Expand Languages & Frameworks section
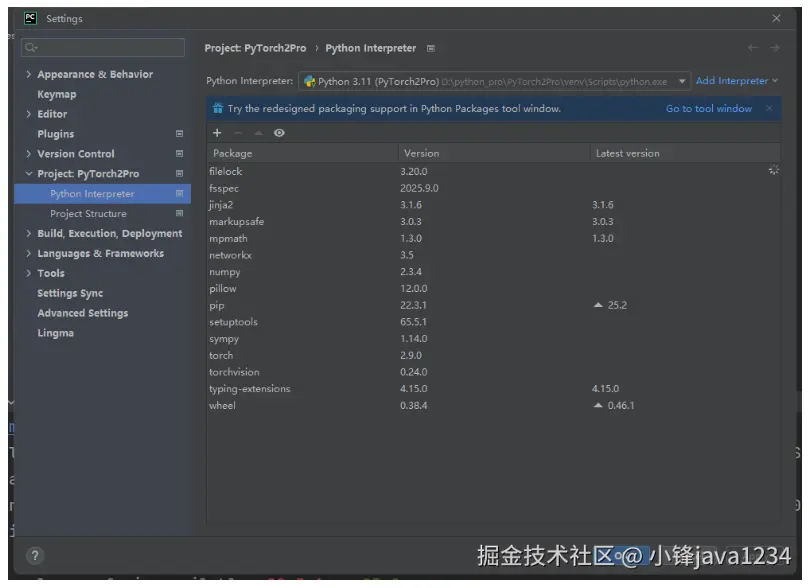This screenshot has width=810, height=588. (28, 253)
